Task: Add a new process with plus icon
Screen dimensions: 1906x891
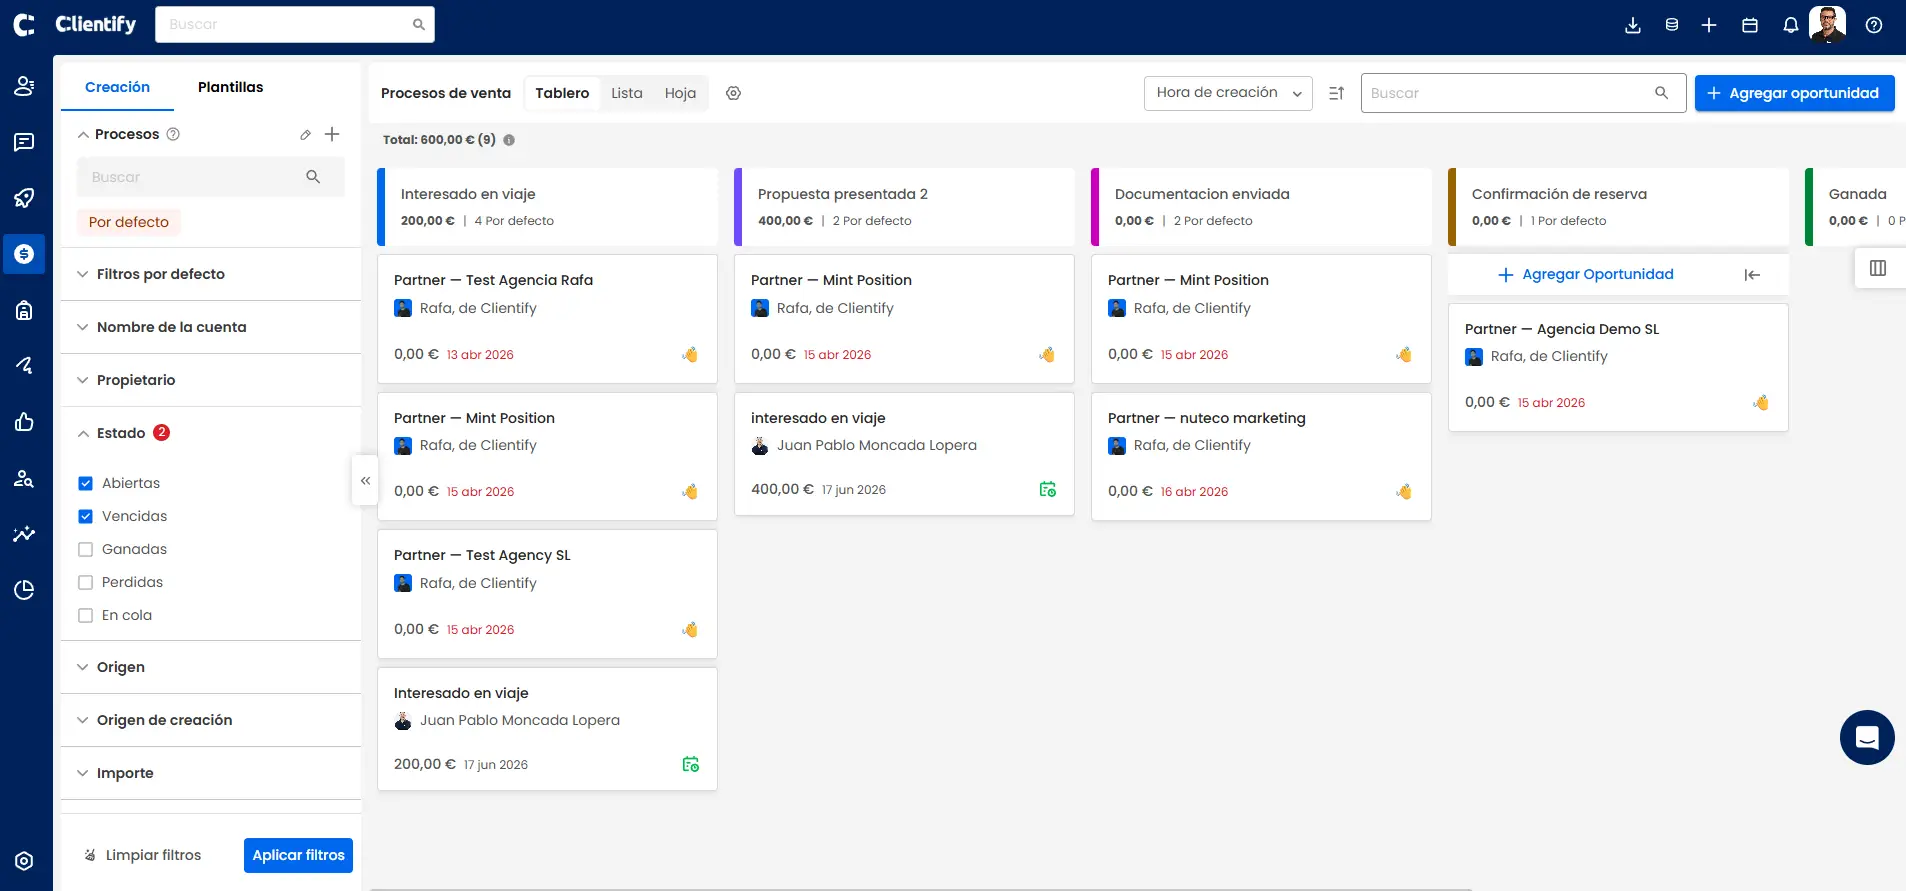Action: (332, 134)
